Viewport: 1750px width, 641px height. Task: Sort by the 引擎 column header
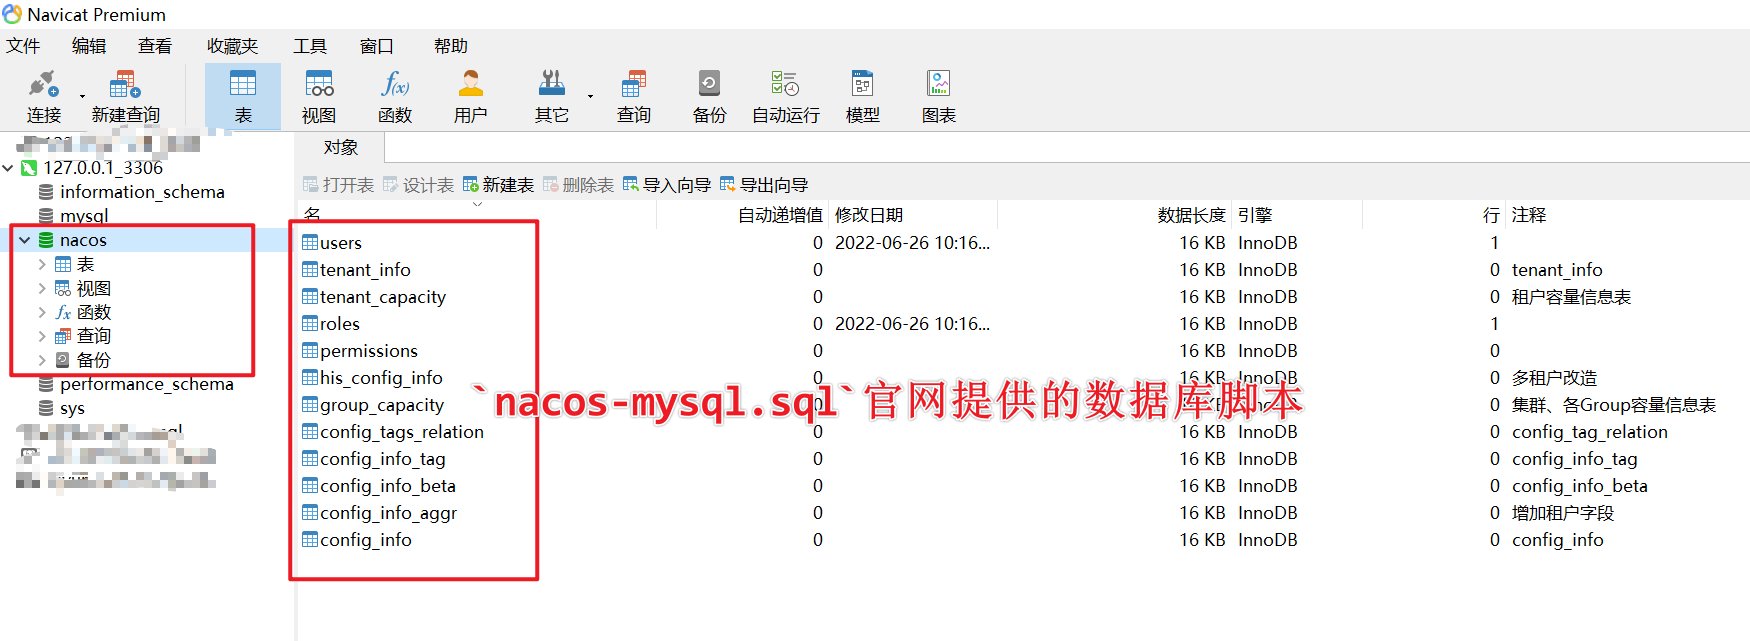point(1296,215)
